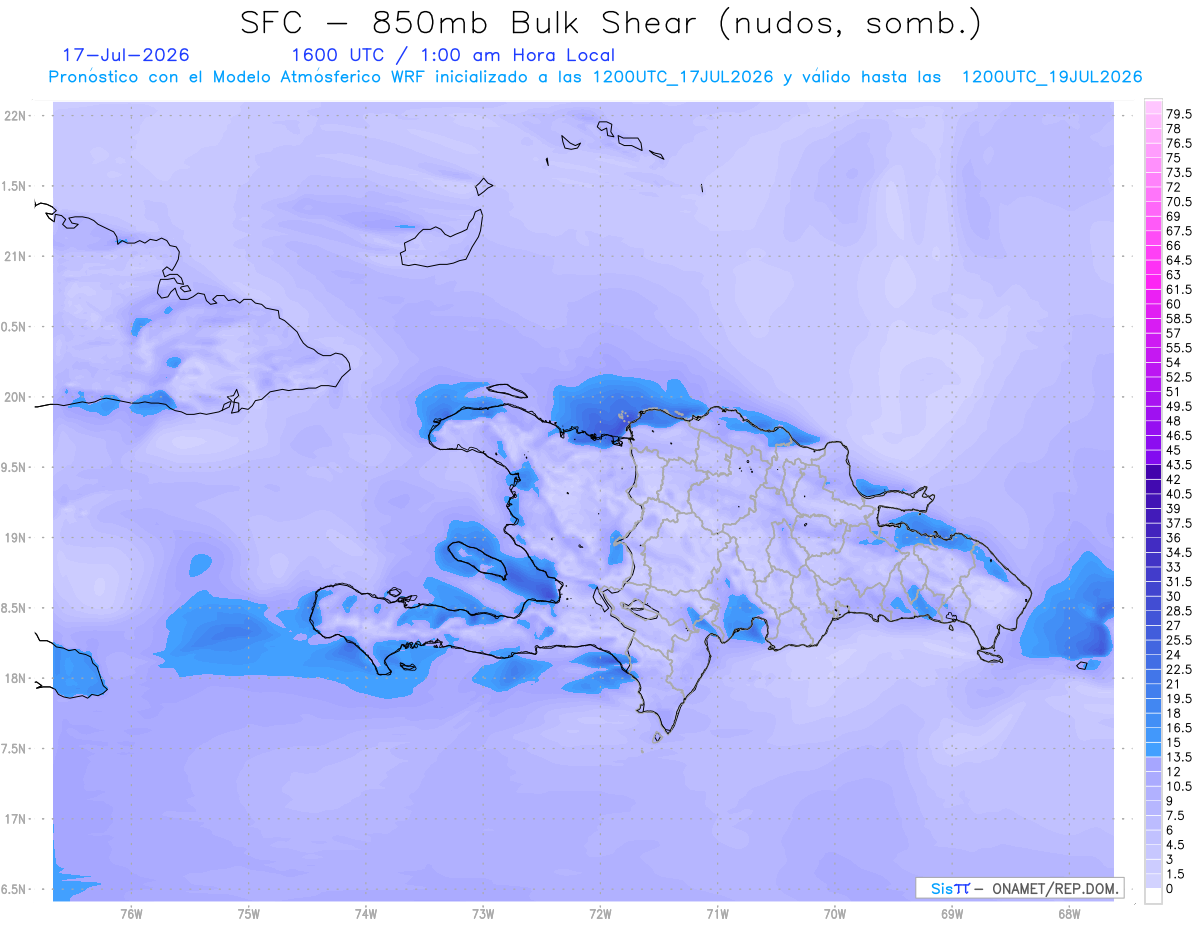
Task: Click the palest pink swatch above 79.5
Action: (x=1153, y=107)
